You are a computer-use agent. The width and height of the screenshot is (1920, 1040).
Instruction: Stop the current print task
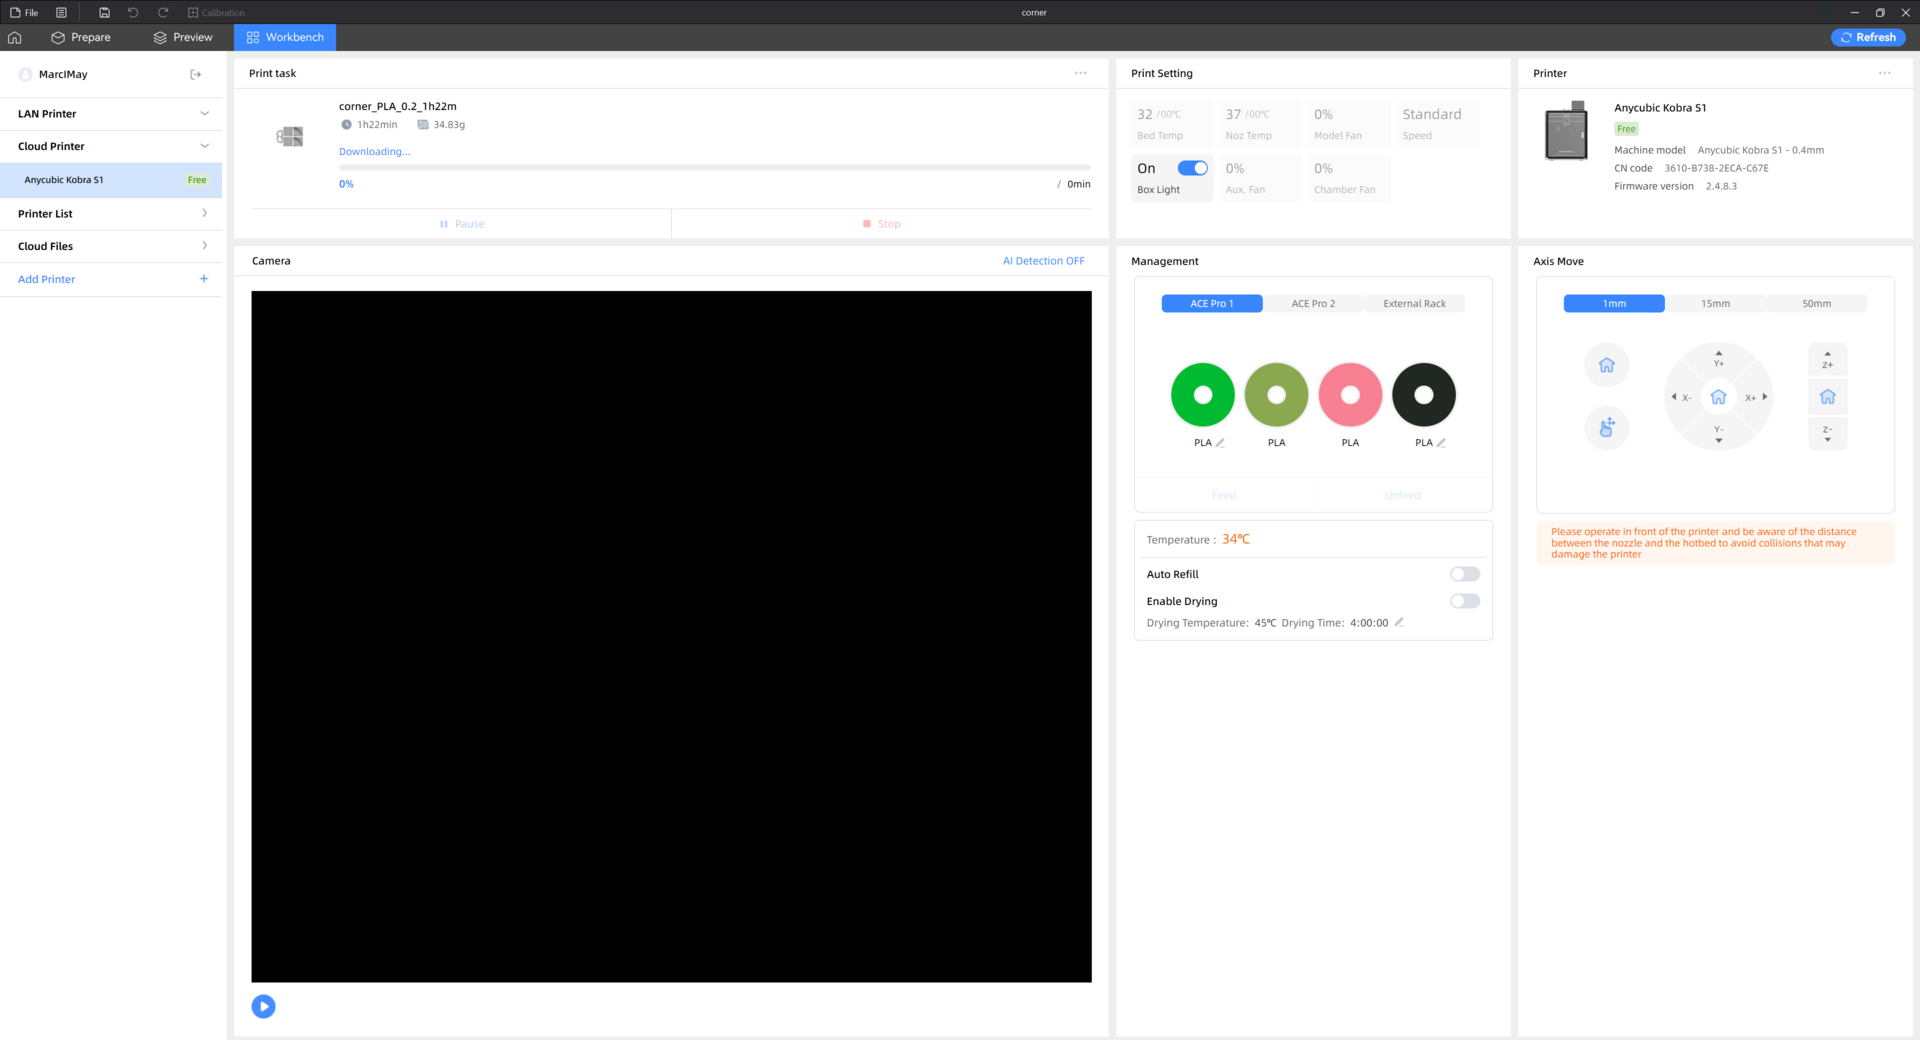882,224
